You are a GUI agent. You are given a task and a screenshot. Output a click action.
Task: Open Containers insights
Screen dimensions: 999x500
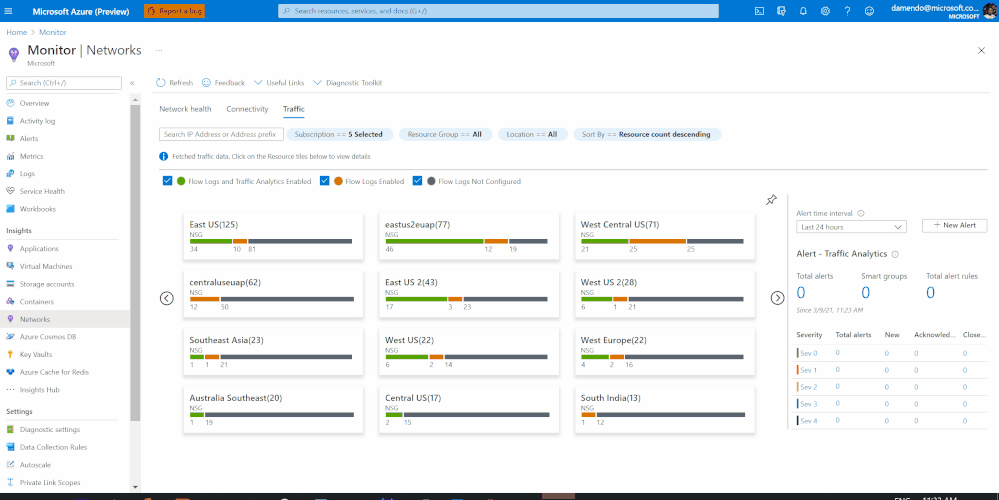36,302
